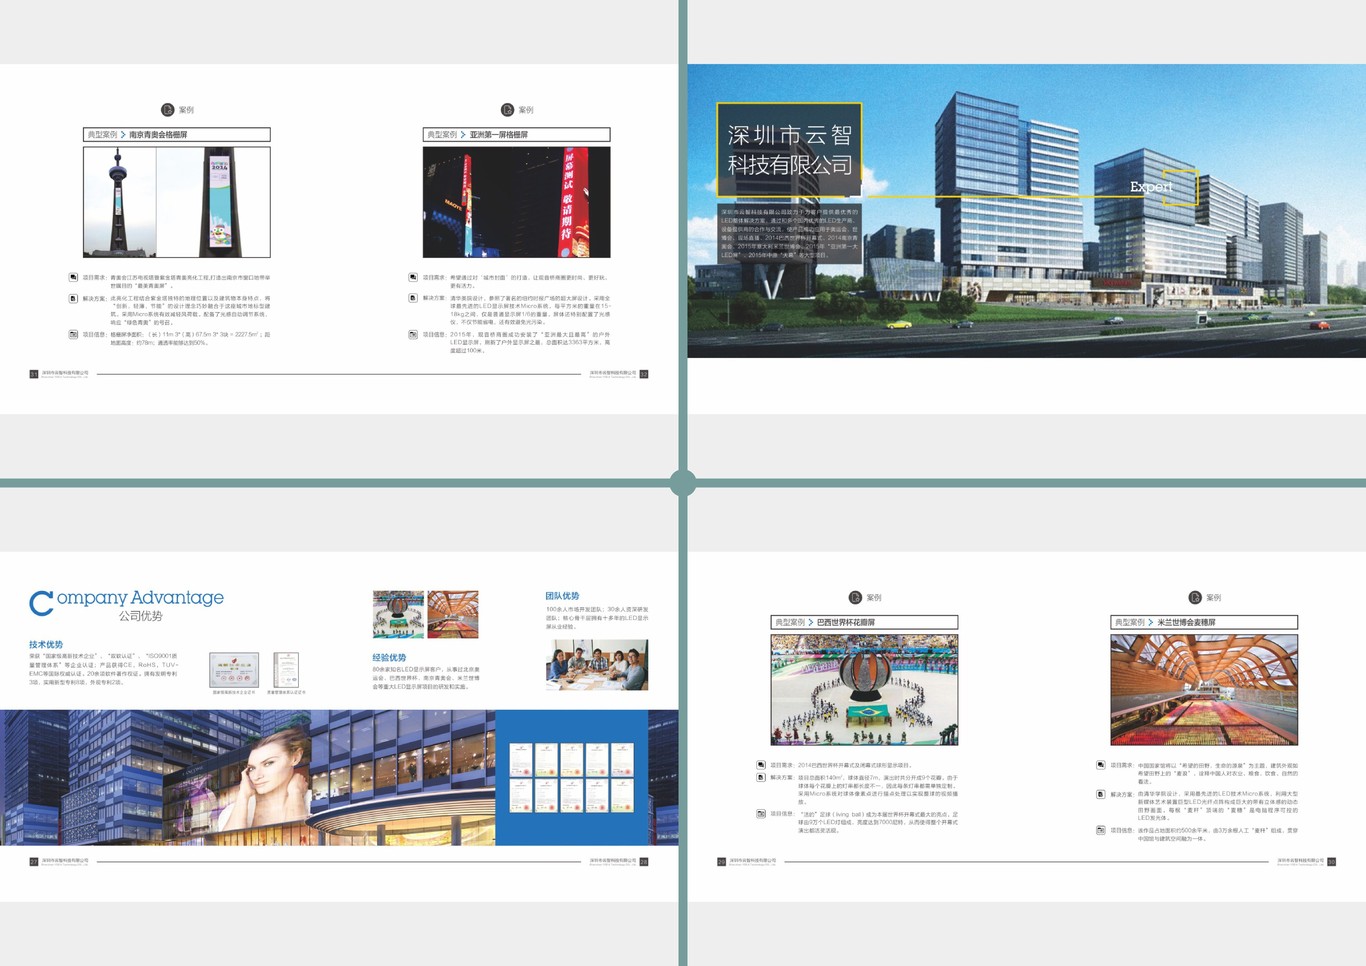Screen dimensions: 1366x966
Task: Click the 案例 icon above 米兰世博会麦穗屏
Action: click(1195, 598)
